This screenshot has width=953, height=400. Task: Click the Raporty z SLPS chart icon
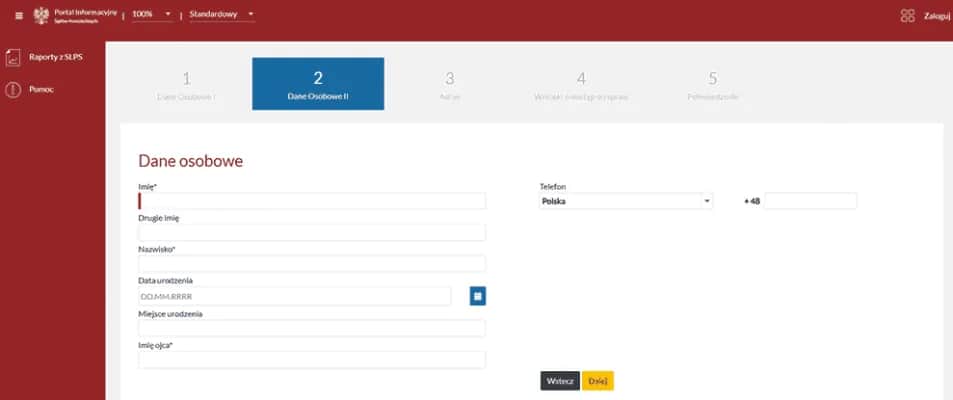[13, 58]
